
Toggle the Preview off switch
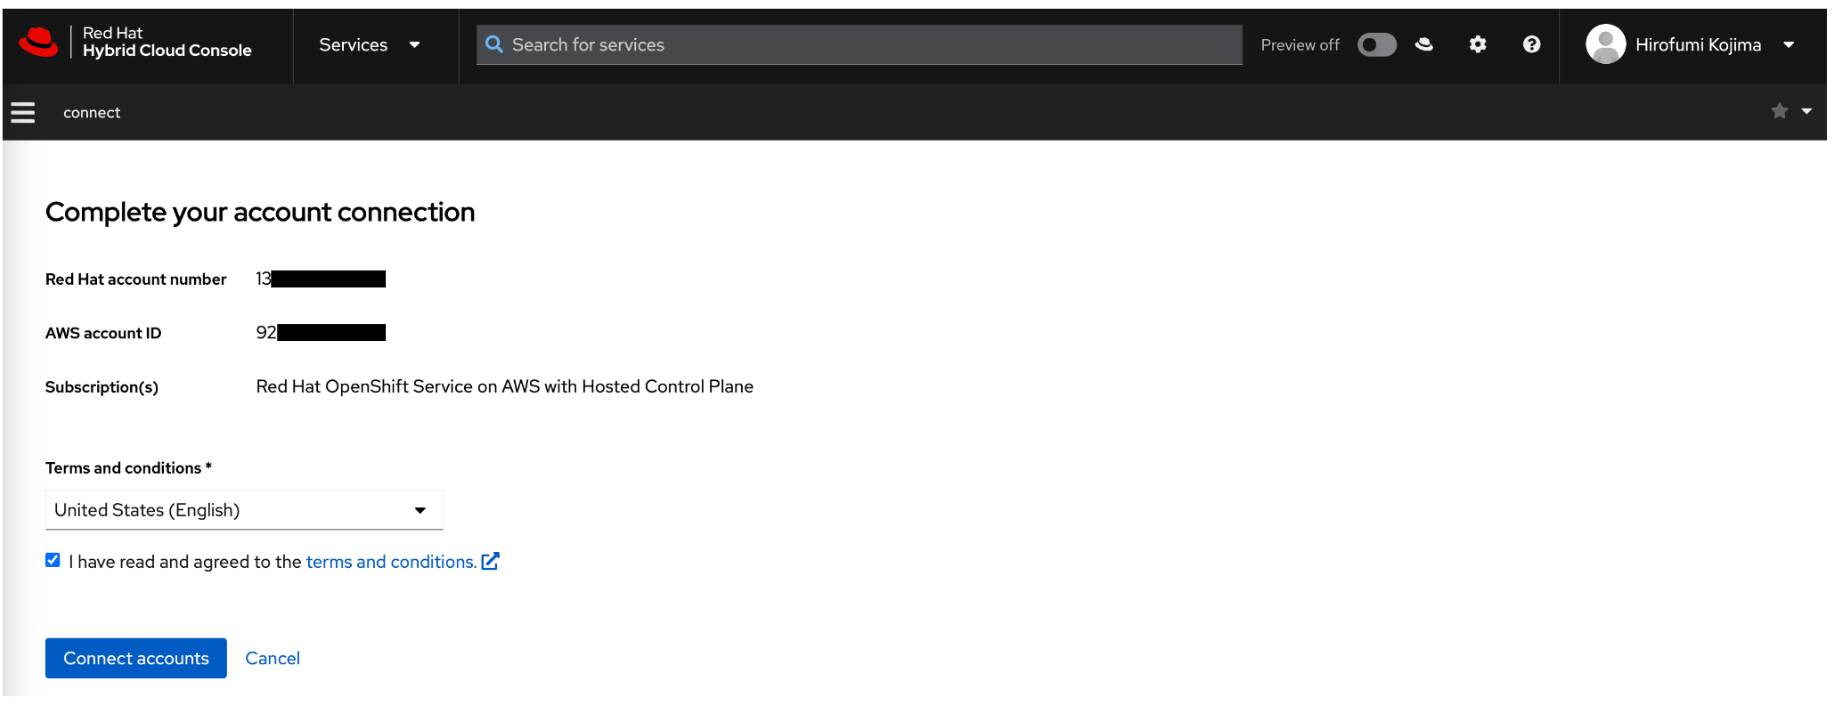click(x=1377, y=45)
